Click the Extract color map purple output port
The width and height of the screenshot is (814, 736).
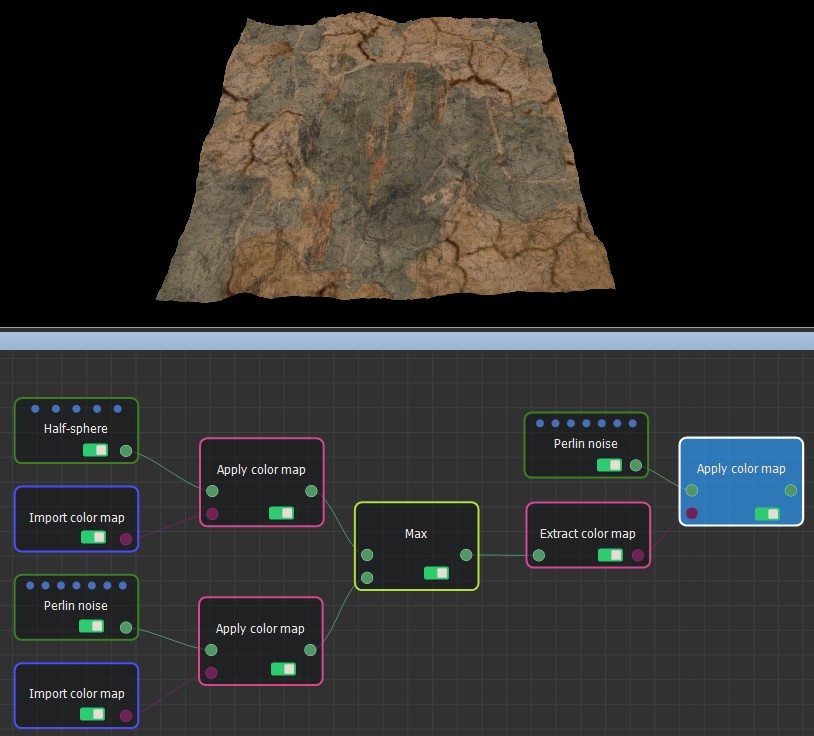(x=638, y=555)
